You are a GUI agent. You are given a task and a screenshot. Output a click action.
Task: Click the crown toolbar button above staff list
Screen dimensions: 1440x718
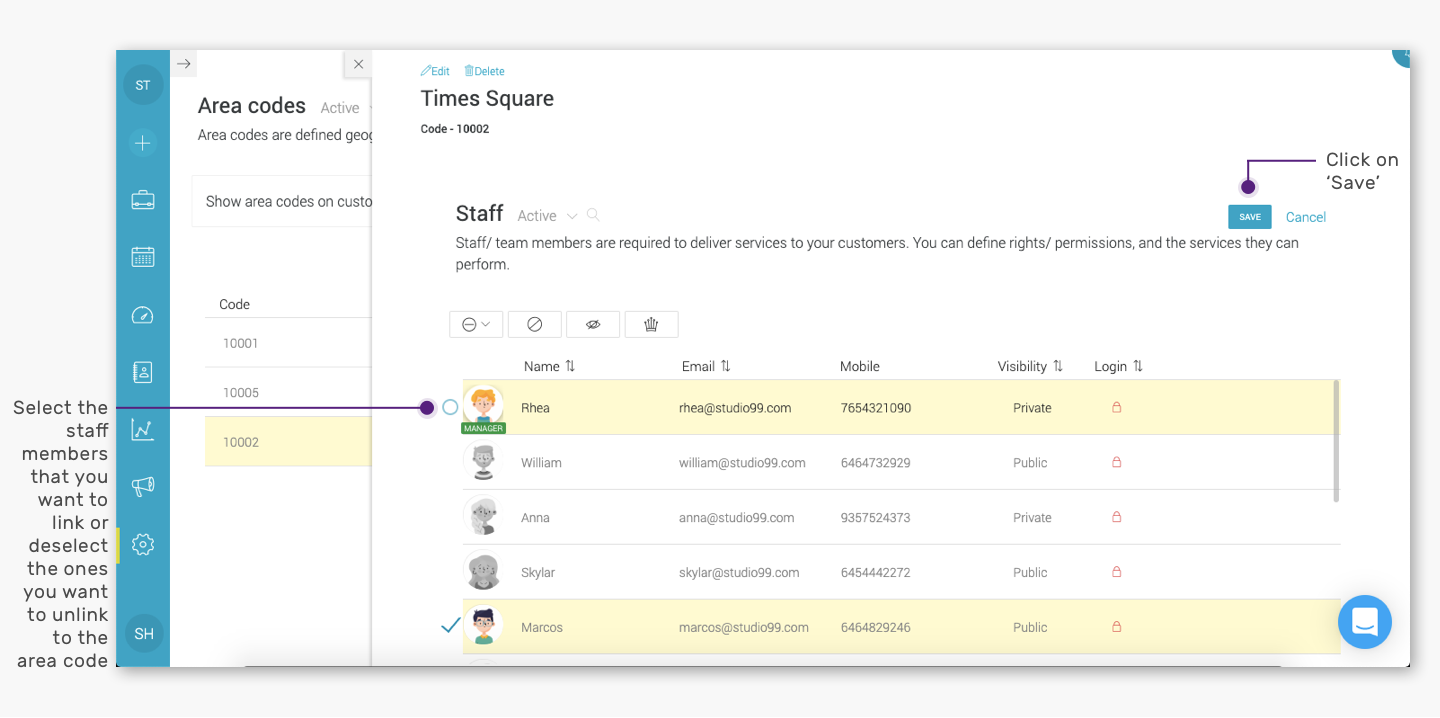coord(651,324)
